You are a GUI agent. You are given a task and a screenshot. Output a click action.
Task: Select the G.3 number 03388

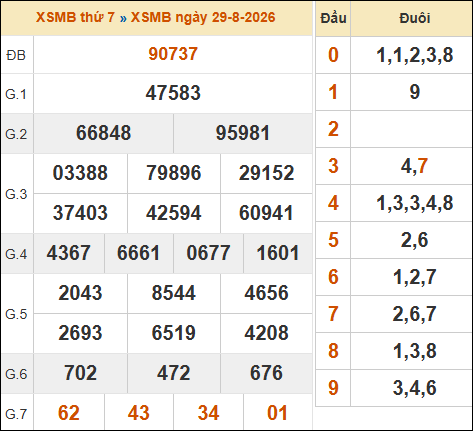coord(80,173)
